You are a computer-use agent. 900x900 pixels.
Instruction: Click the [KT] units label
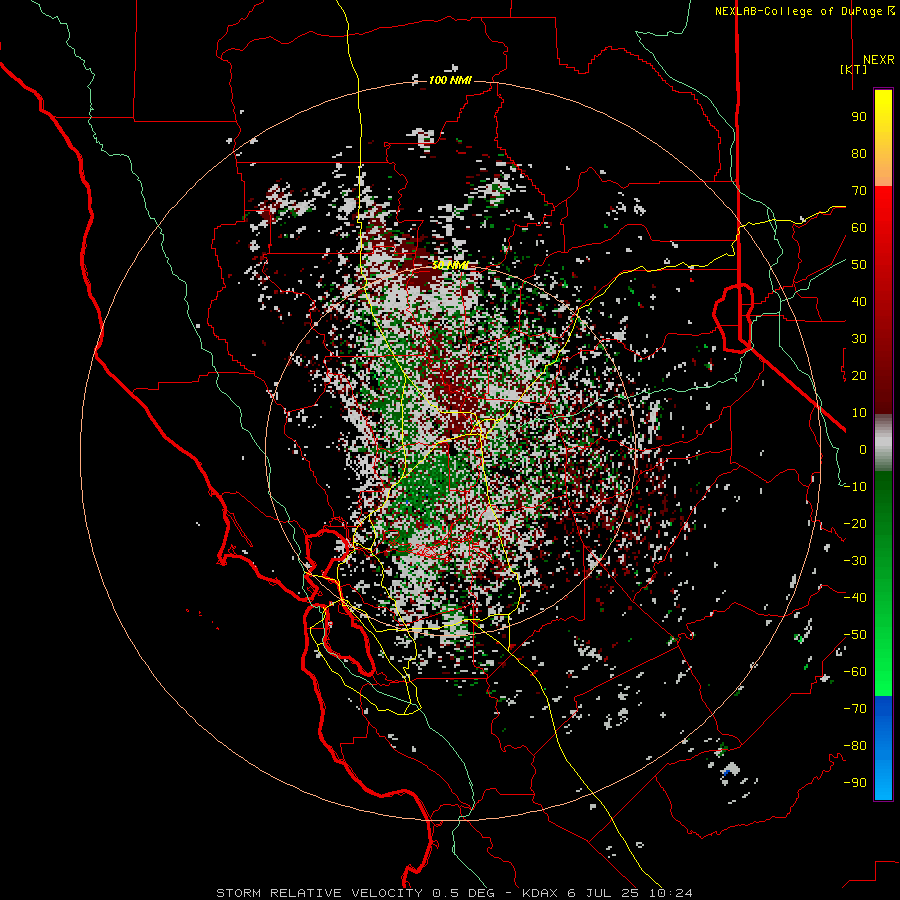(x=854, y=69)
